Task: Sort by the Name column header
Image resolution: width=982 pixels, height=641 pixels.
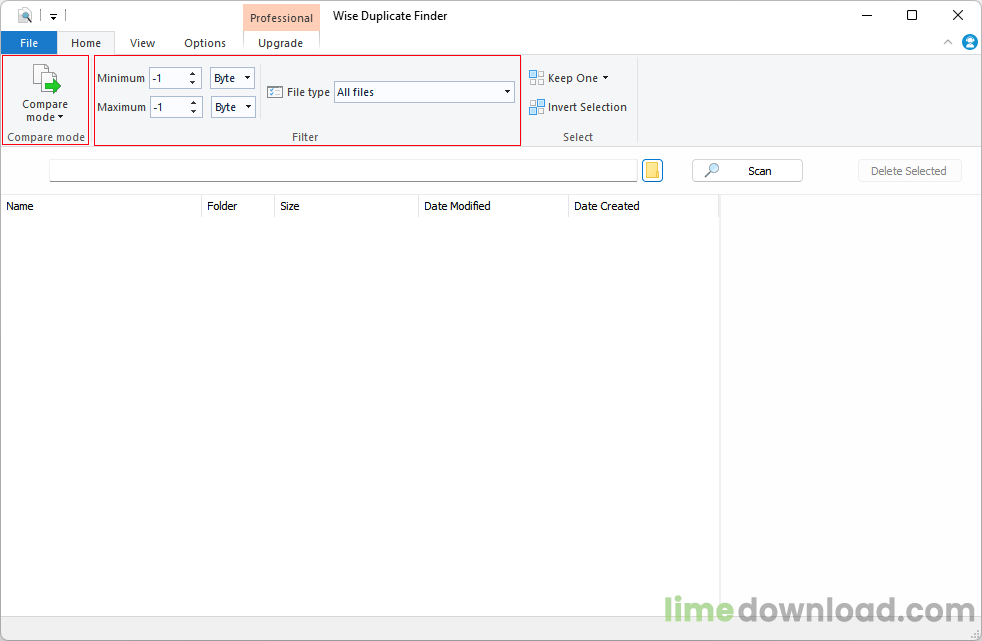Action: coord(101,206)
